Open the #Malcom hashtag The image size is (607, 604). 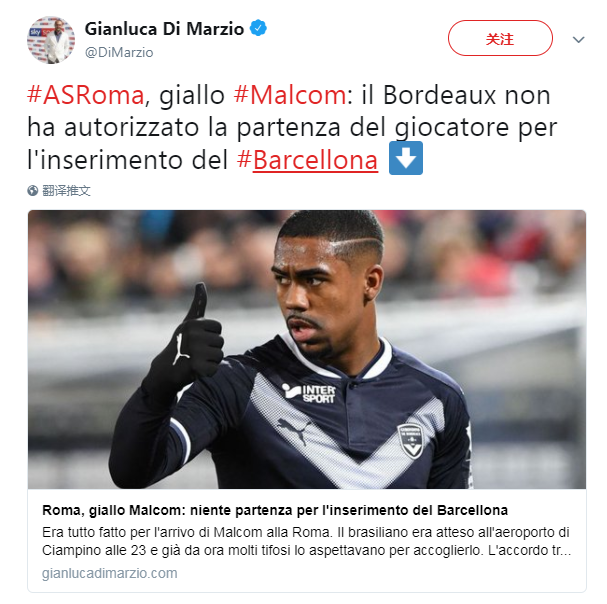pyautogui.click(x=290, y=95)
